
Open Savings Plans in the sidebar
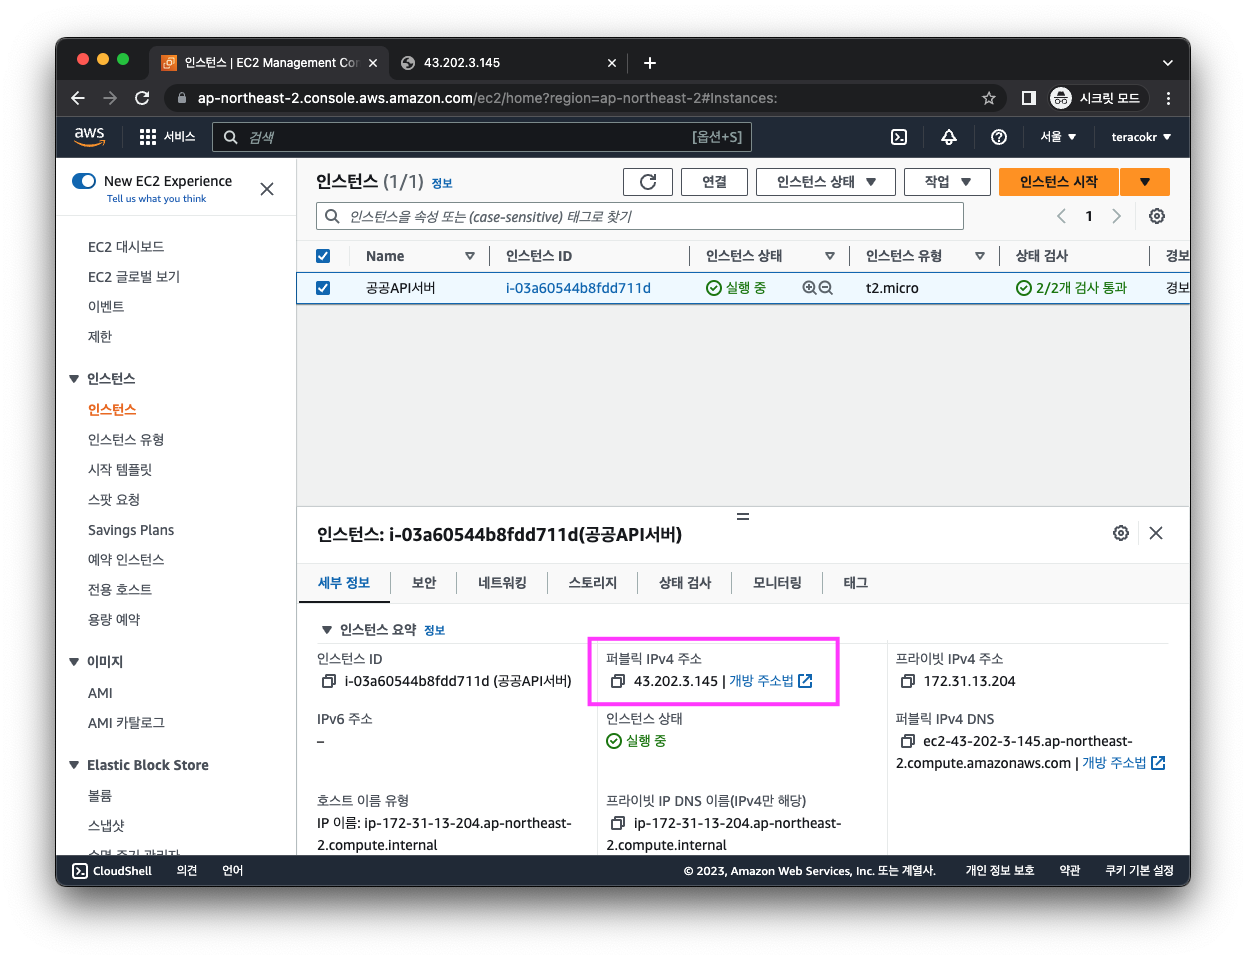point(131,530)
